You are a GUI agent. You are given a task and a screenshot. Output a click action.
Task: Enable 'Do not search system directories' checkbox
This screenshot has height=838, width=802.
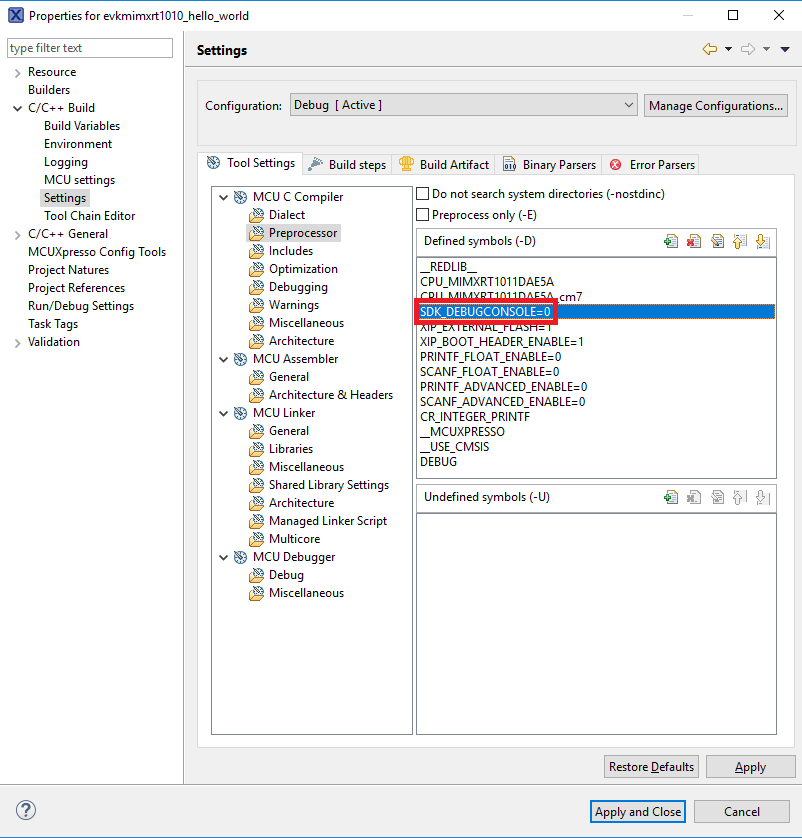point(423,194)
